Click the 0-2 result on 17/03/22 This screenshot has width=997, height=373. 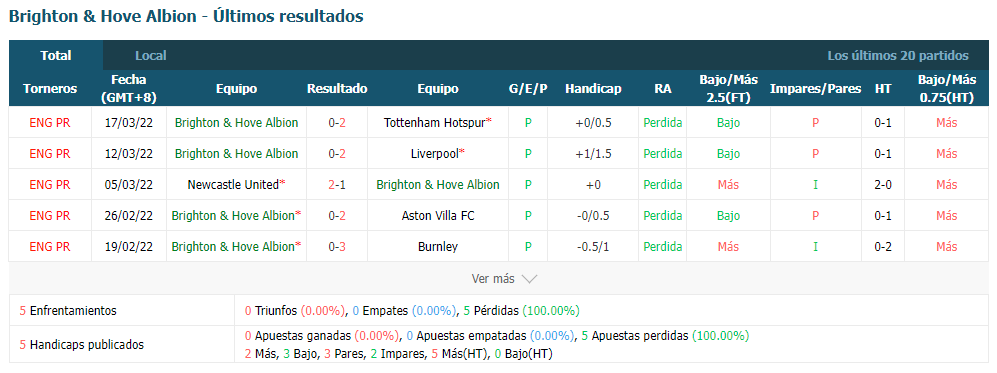click(337, 123)
